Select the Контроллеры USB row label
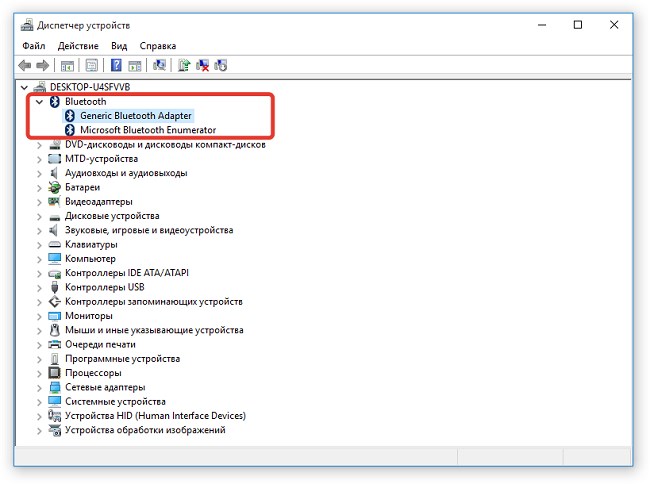The height and width of the screenshot is (484, 650). [105, 287]
